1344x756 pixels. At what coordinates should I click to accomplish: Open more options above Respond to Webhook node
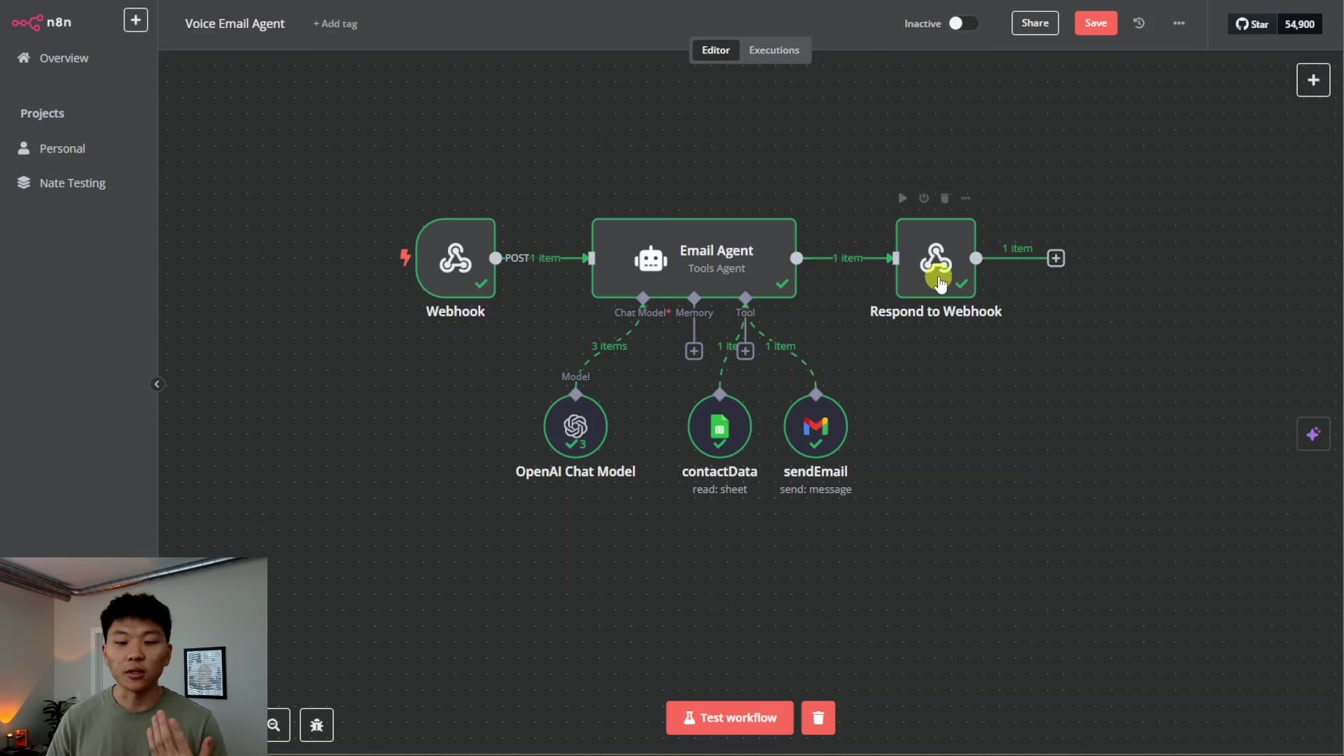click(x=965, y=198)
